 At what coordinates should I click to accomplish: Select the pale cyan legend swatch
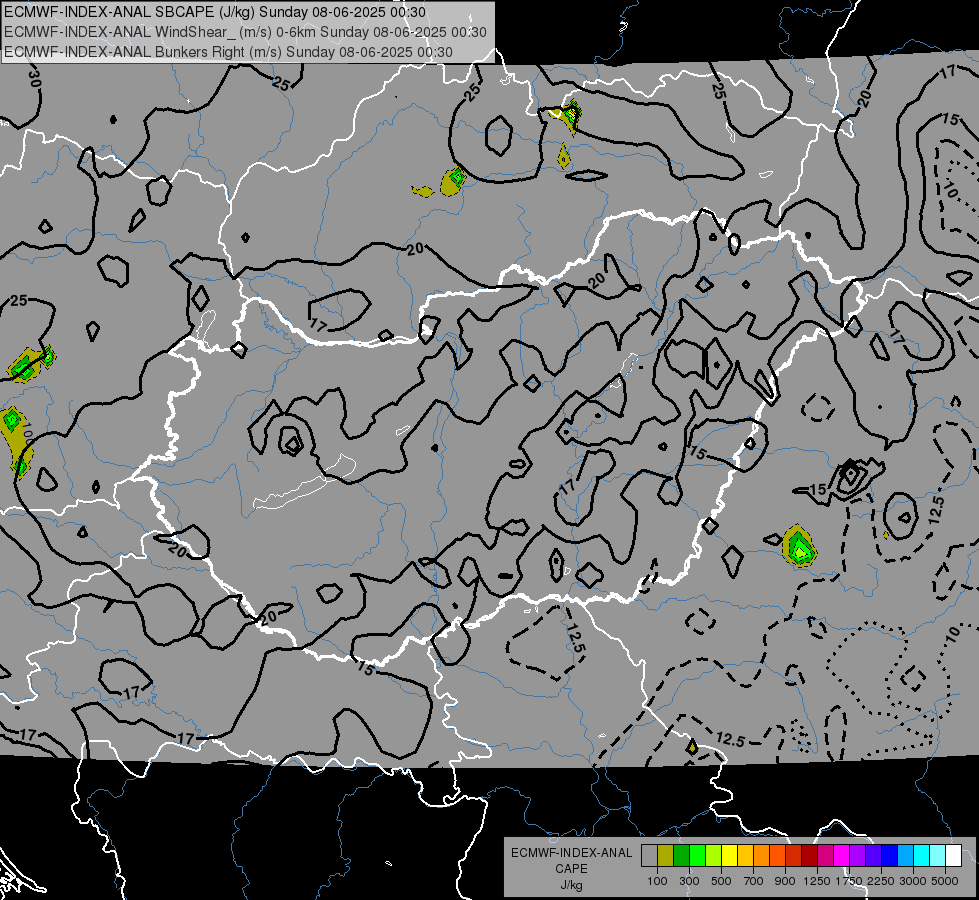pos(938,856)
